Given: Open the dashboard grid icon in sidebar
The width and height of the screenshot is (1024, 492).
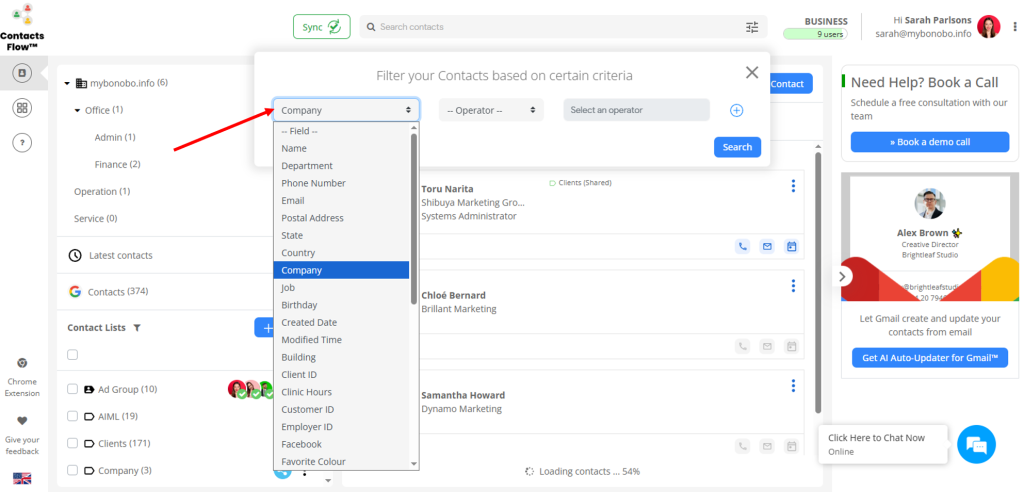Looking at the screenshot, I should pyautogui.click(x=22, y=108).
